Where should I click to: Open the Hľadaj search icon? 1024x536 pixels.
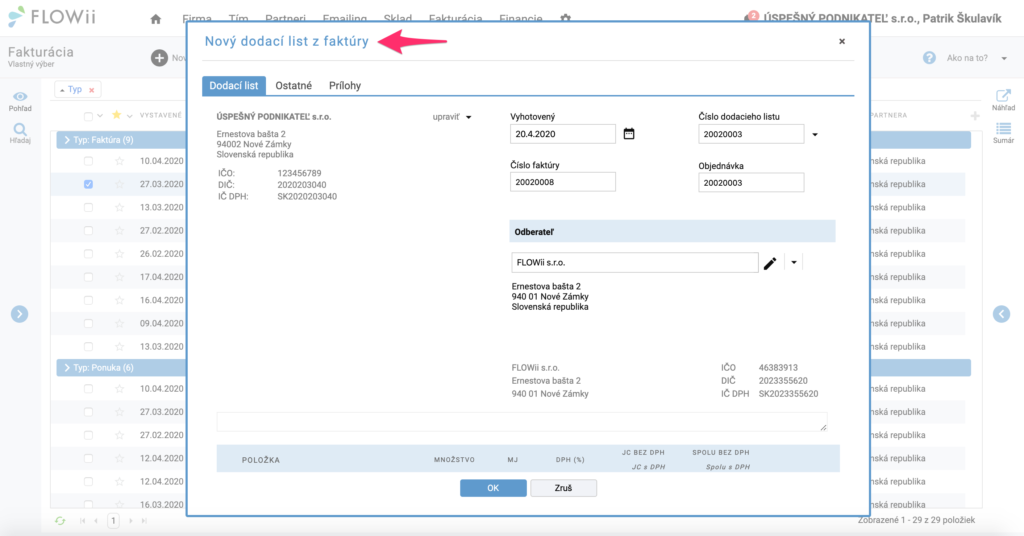pos(20,129)
